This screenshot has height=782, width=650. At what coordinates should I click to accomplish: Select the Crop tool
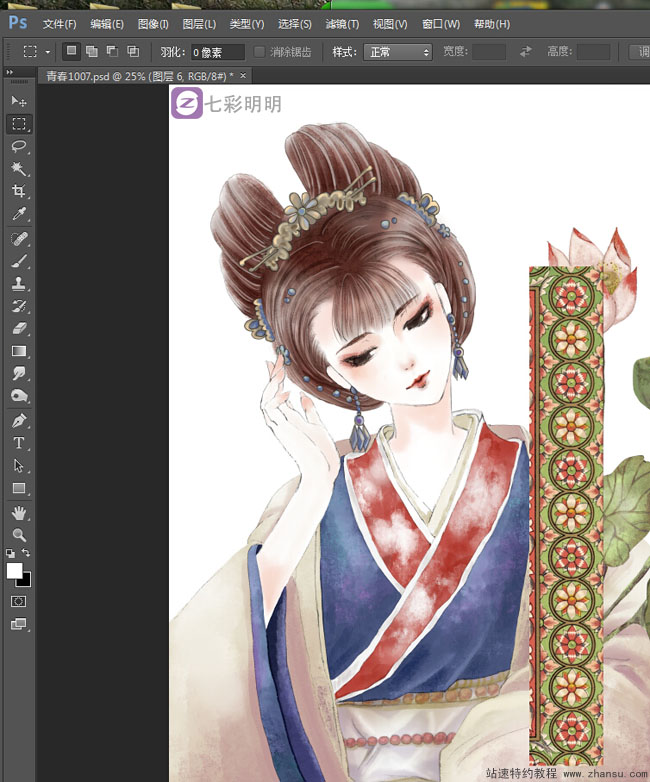coord(19,191)
